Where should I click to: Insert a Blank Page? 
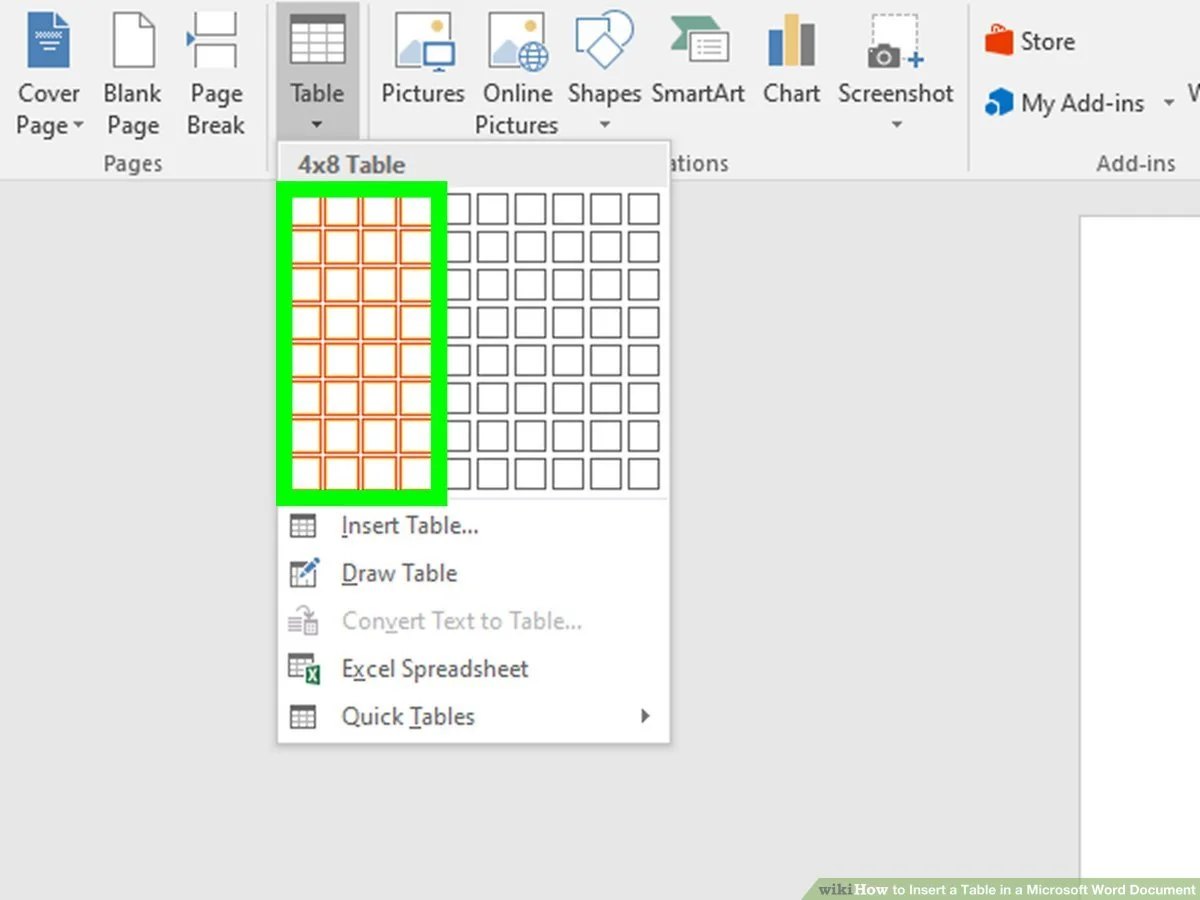(133, 76)
